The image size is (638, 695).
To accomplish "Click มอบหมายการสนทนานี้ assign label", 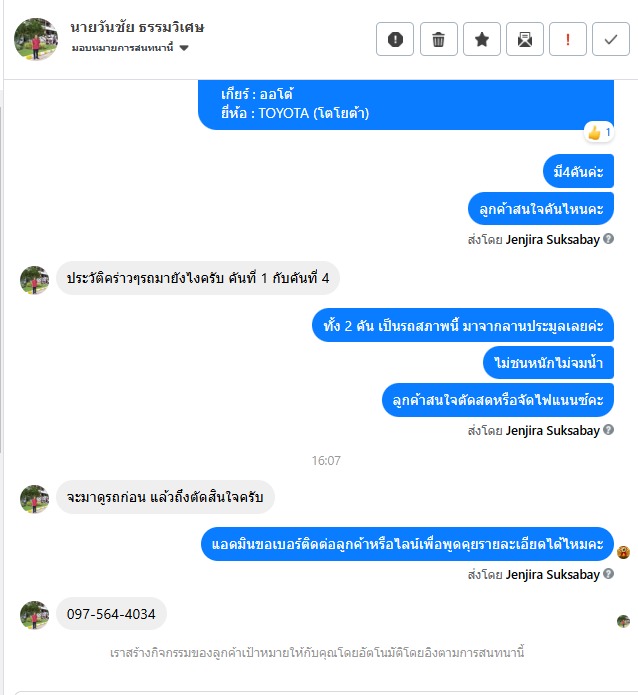I will 122,48.
